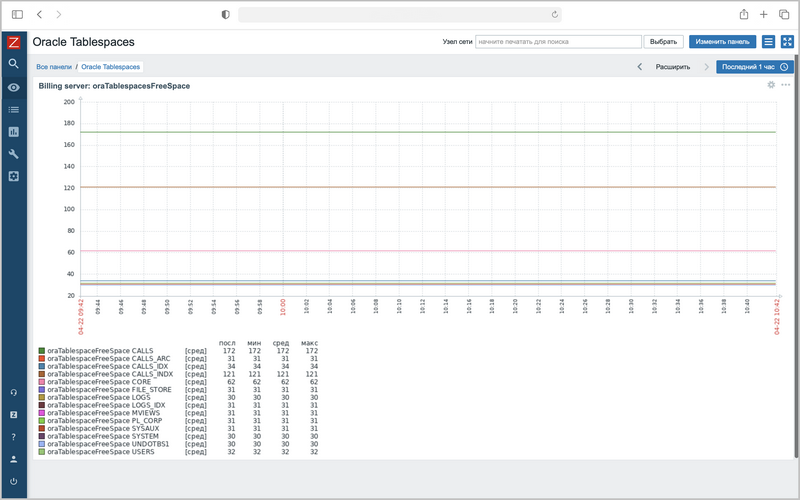Click the CALLS legend color swatch

tap(42, 351)
